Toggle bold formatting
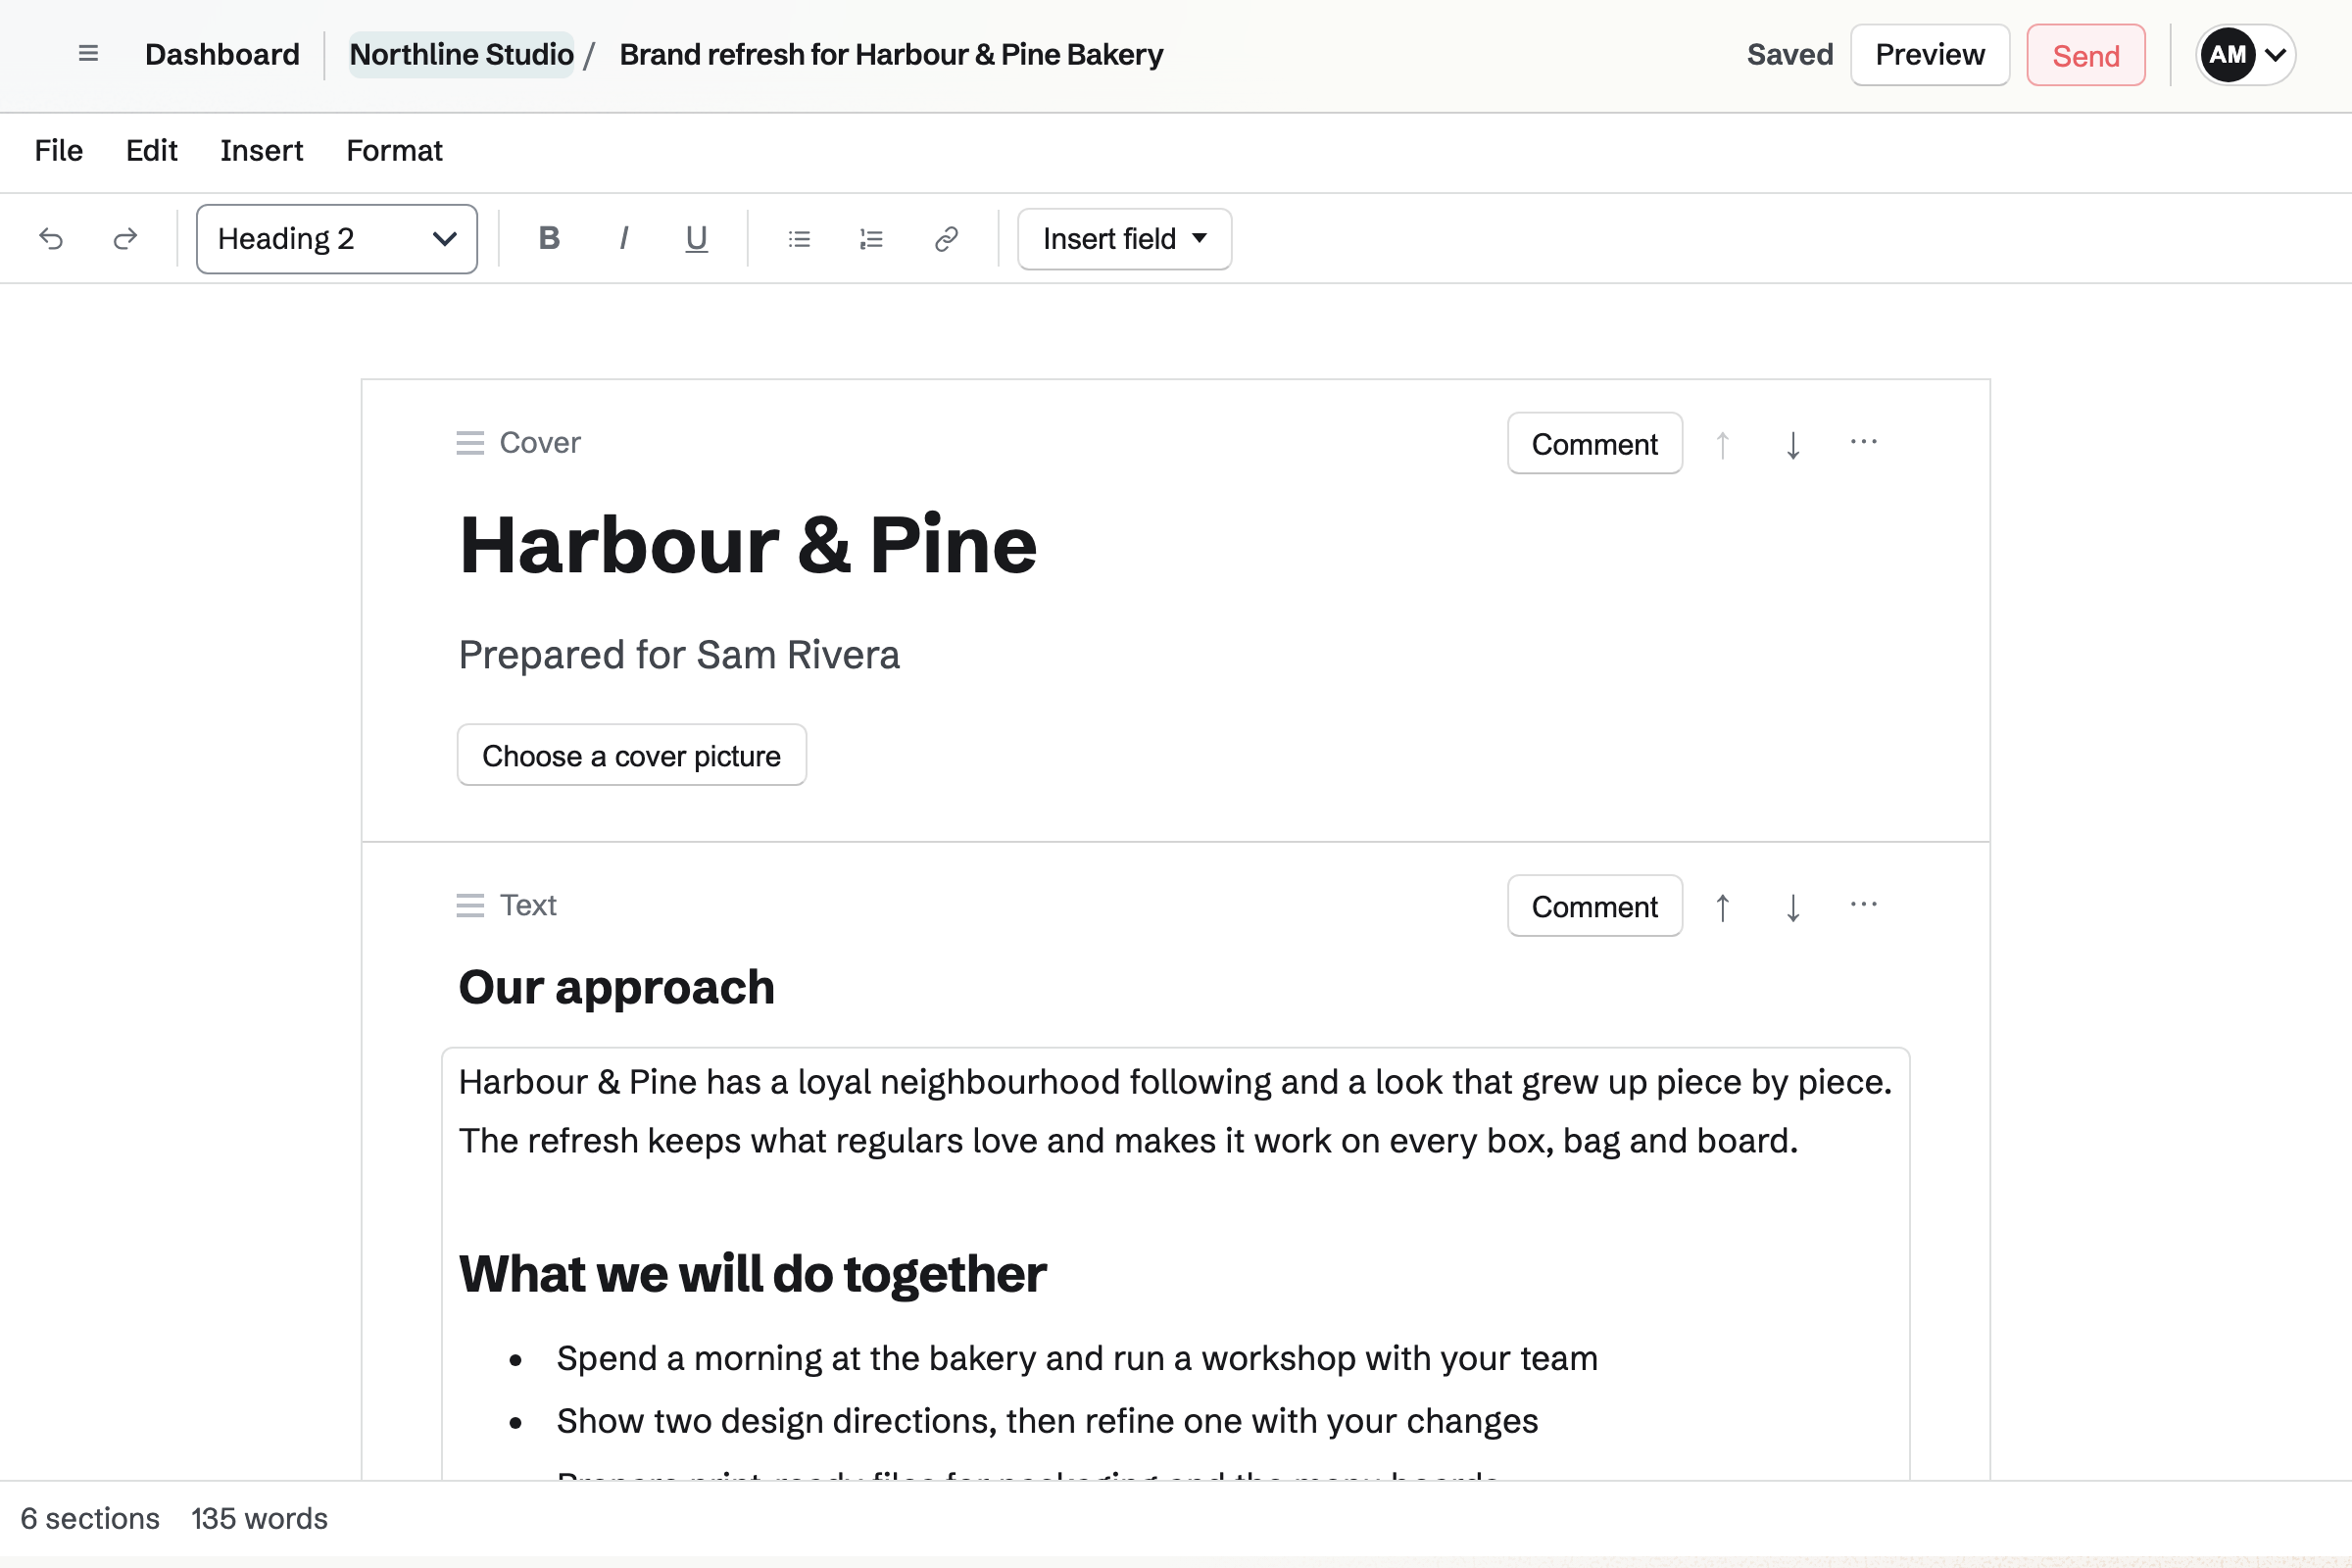Image resolution: width=2352 pixels, height=1568 pixels. coord(549,238)
